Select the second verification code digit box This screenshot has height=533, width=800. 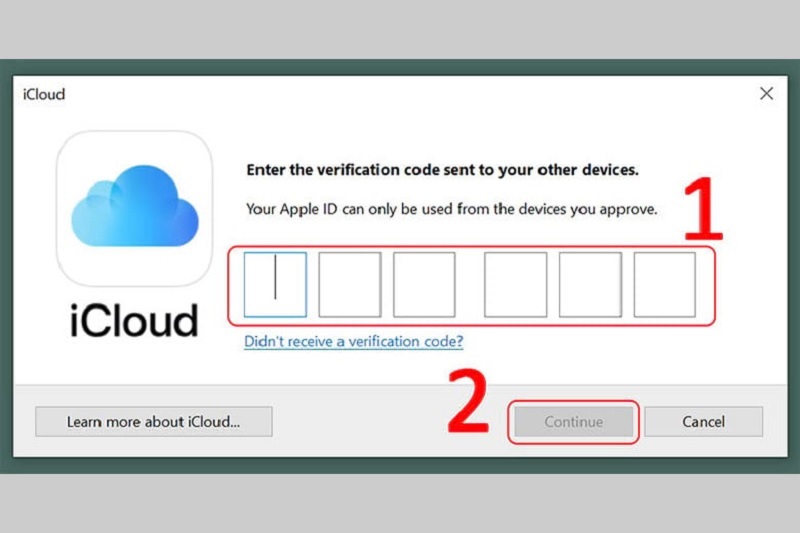[349, 285]
